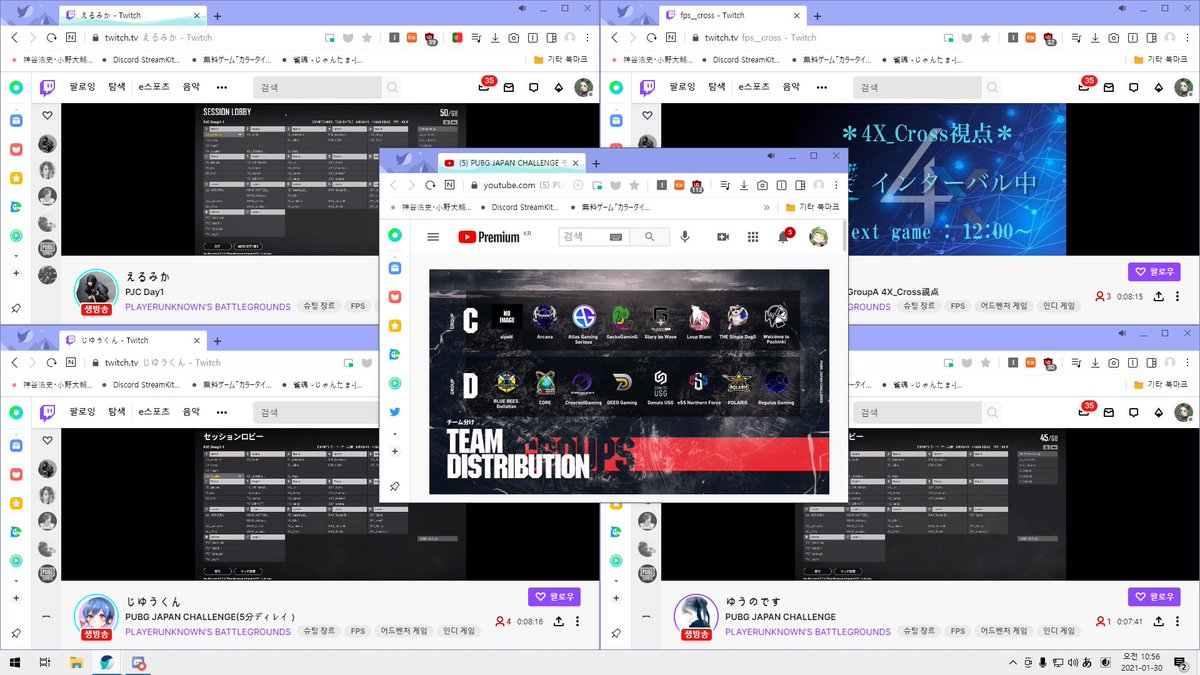Select the じゅうくん - Twitch tab
Screen dimensions: 1200x675
(132, 340)
